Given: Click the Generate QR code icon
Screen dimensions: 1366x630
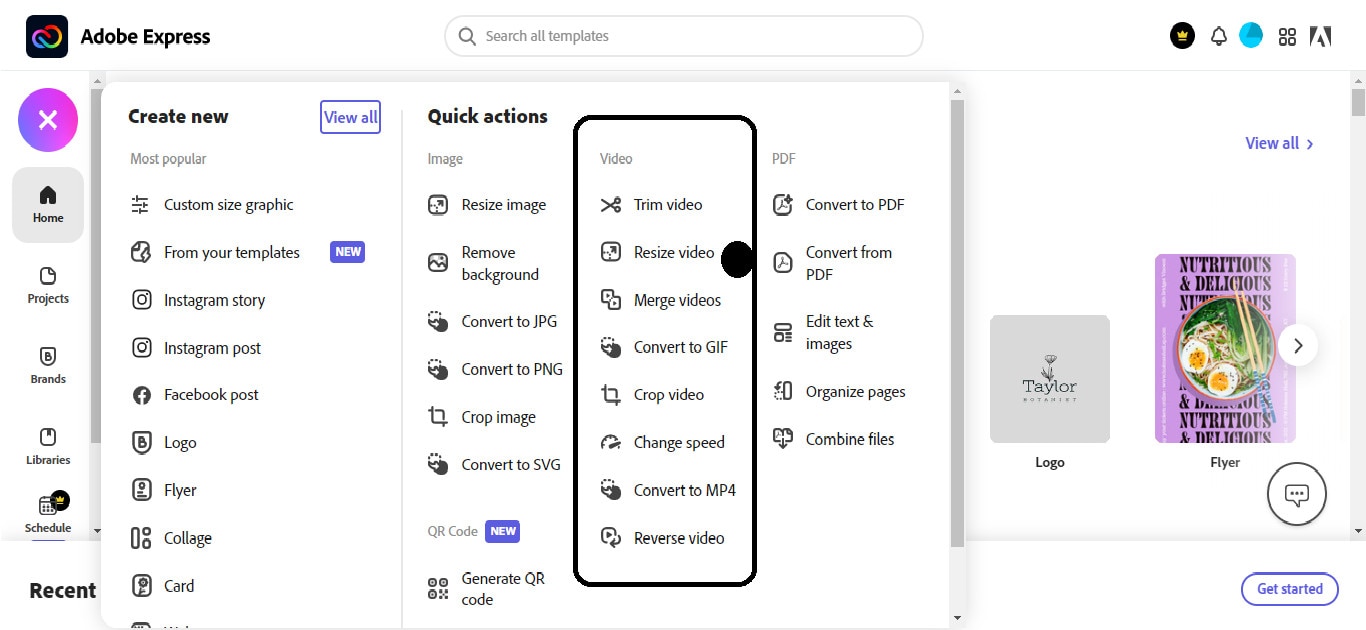Looking at the screenshot, I should click(438, 589).
